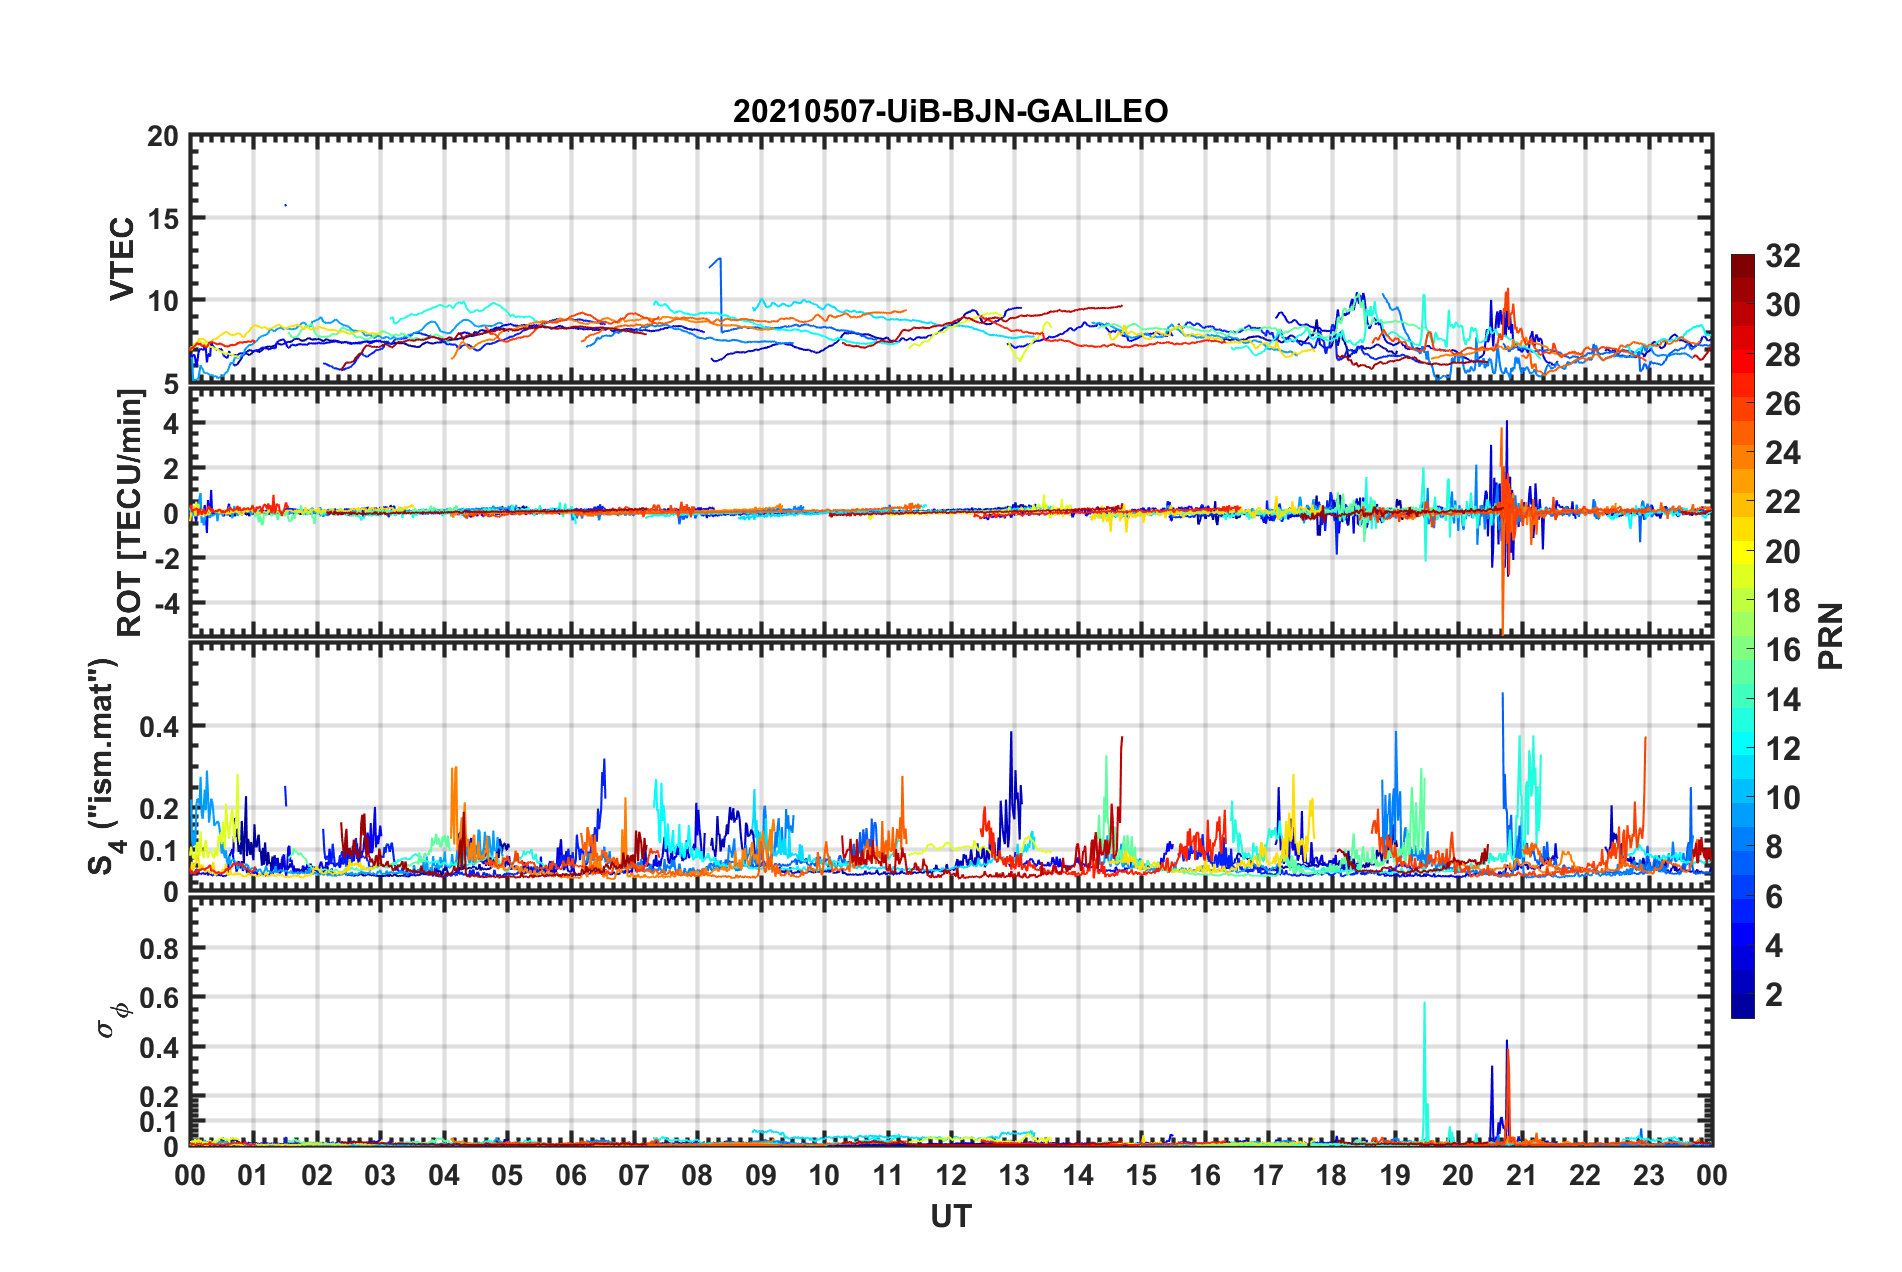Click the PRN colorbar label
This screenshot has height=1272, width=1902.
[1831, 636]
